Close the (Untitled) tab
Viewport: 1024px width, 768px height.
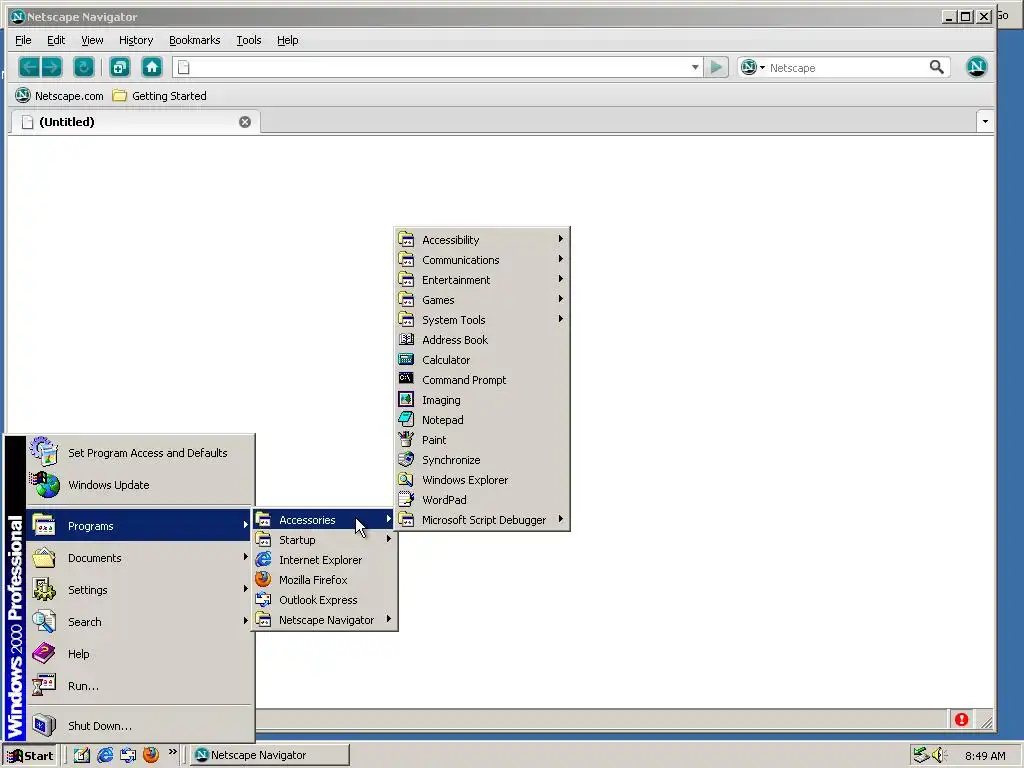click(245, 122)
